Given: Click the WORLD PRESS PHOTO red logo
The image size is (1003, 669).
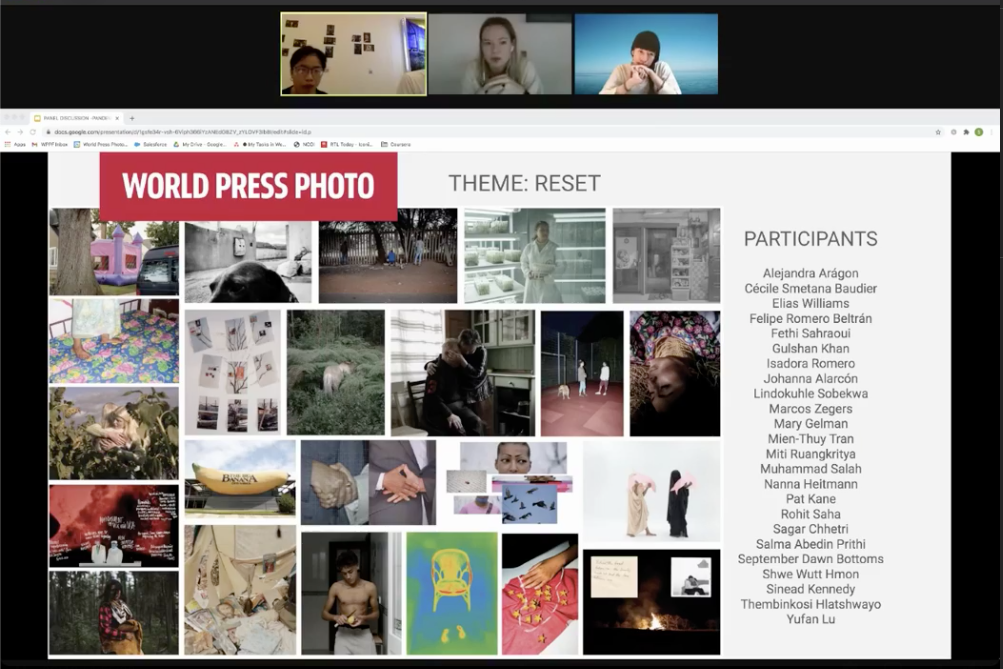Looking at the screenshot, I should pos(248,186).
